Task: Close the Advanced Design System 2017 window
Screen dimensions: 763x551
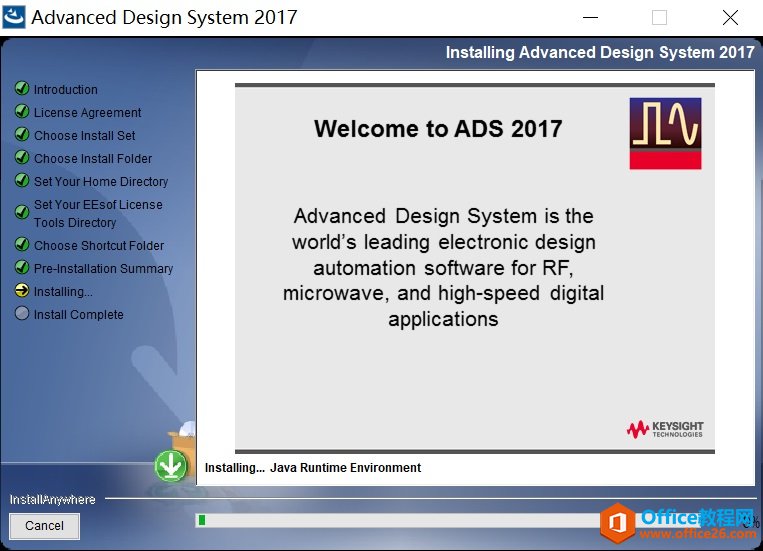Action: [730, 18]
